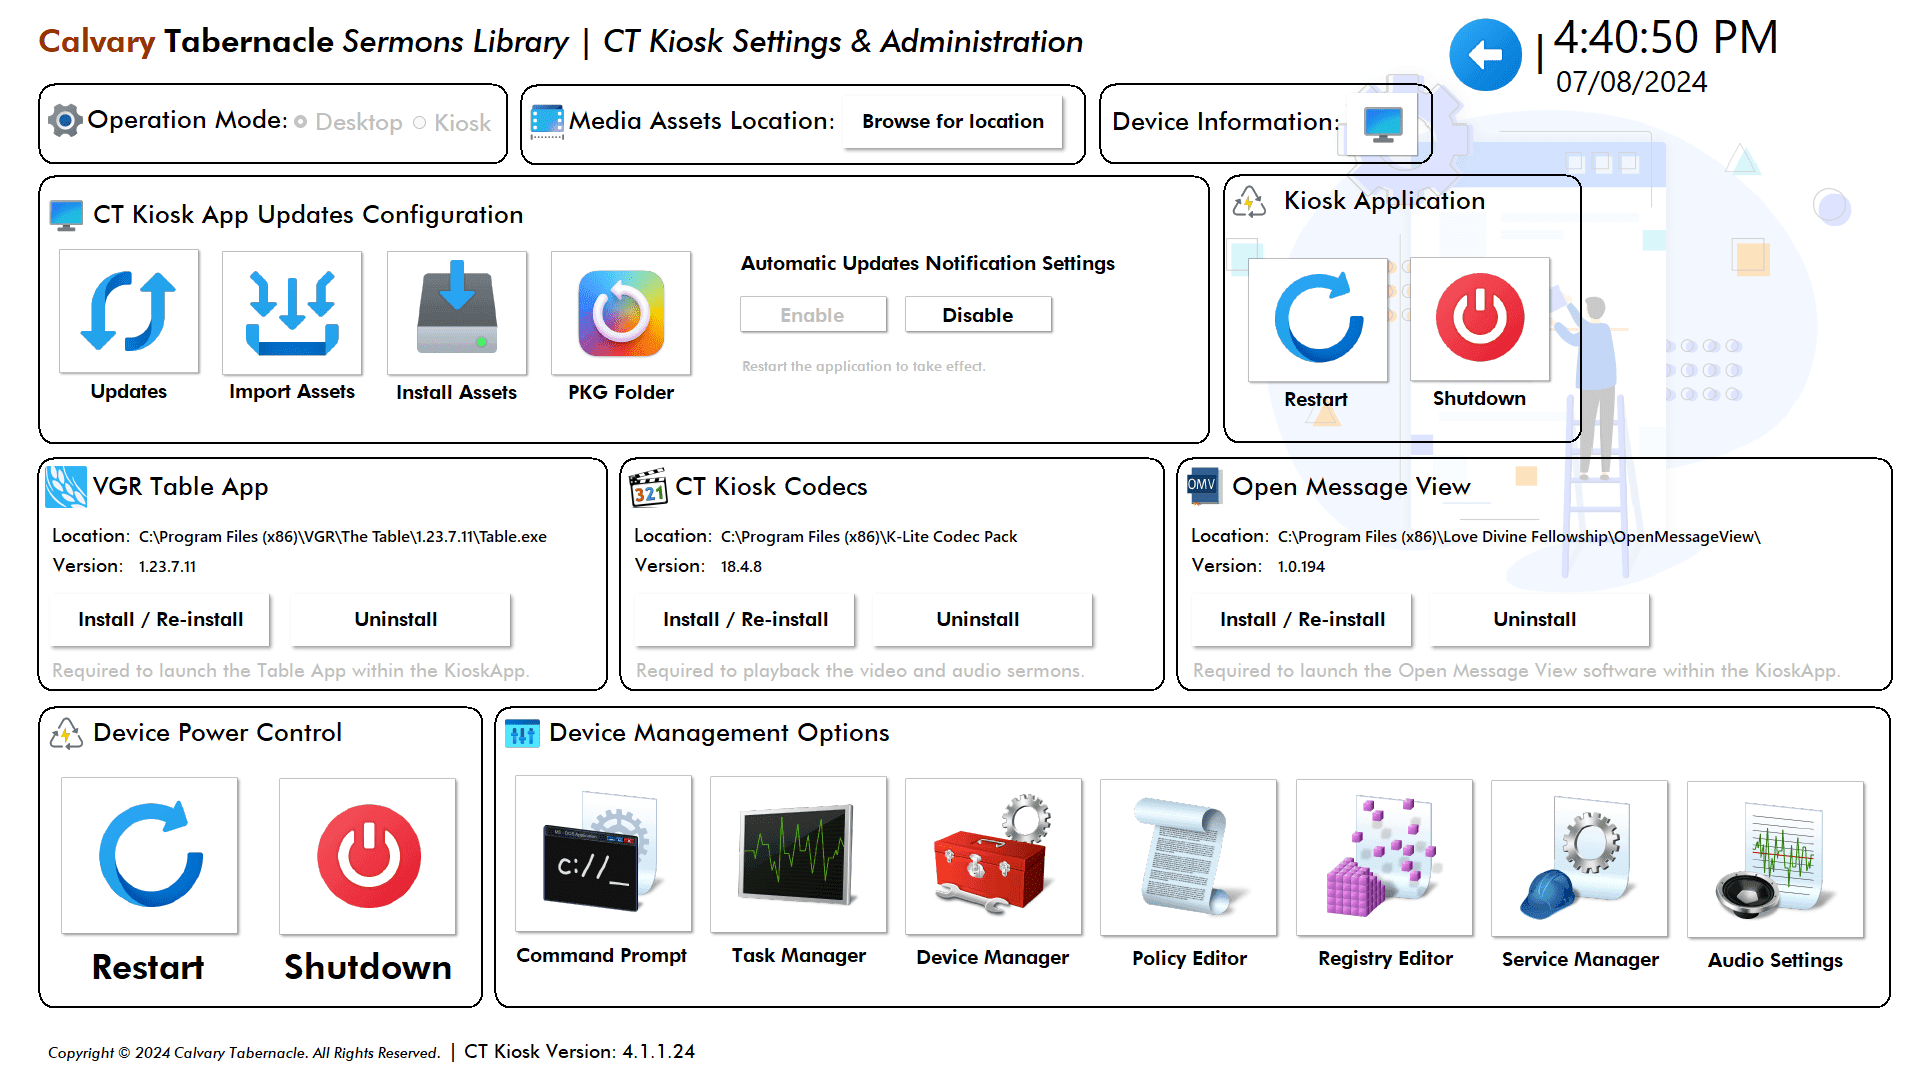The height and width of the screenshot is (1079, 1931).
Task: Install or re-install CT Kiosk Codecs
Action: tap(745, 619)
